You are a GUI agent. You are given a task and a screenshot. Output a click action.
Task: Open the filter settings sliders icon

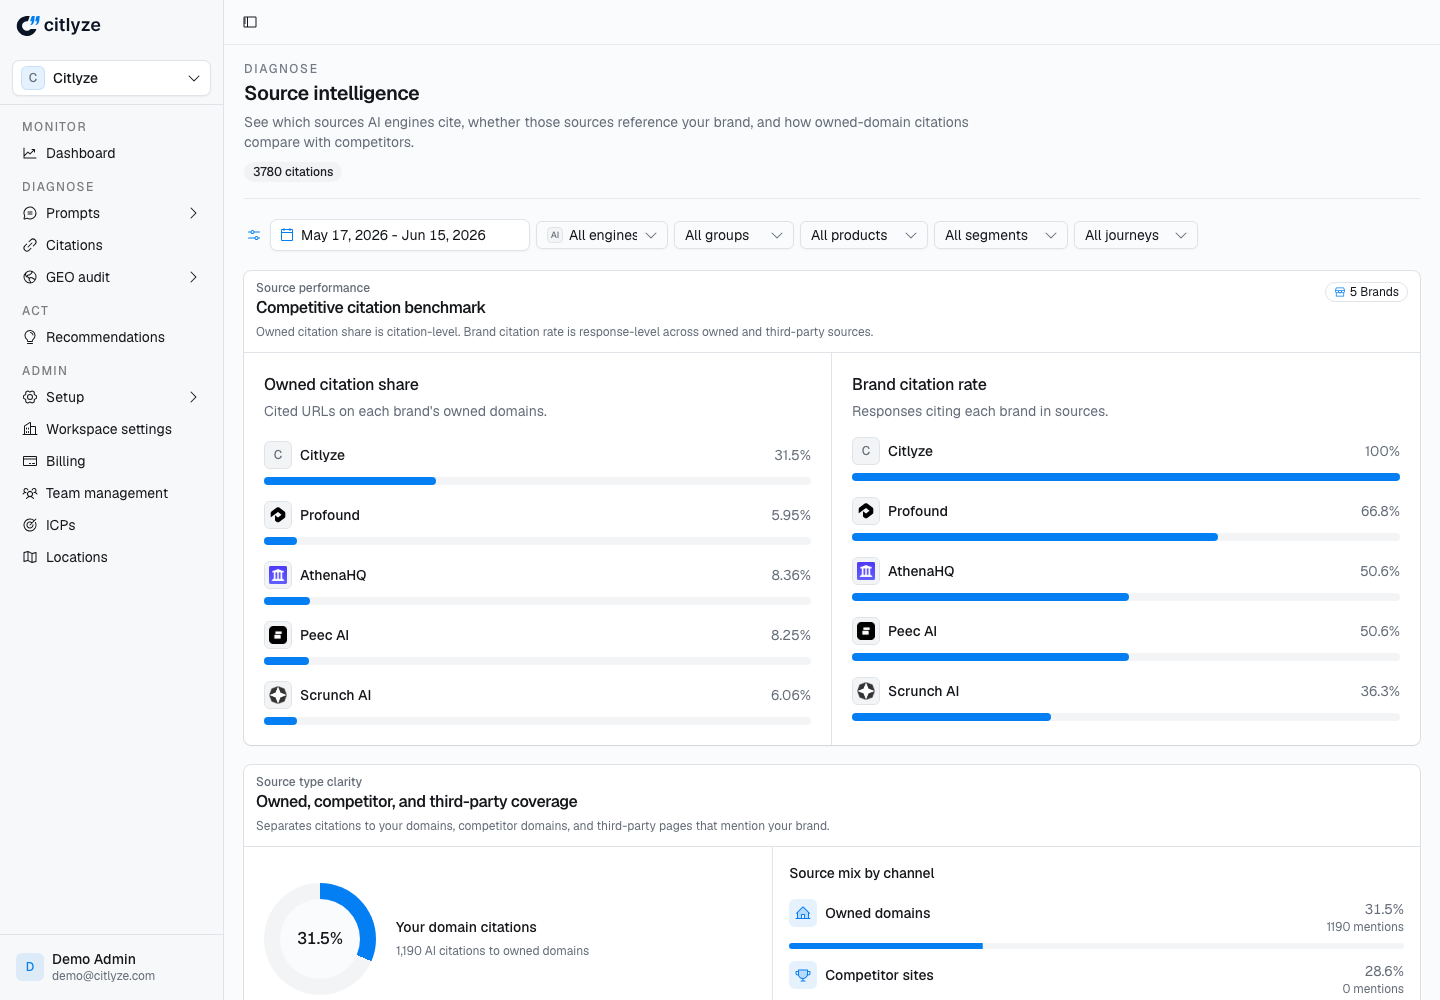coord(254,235)
